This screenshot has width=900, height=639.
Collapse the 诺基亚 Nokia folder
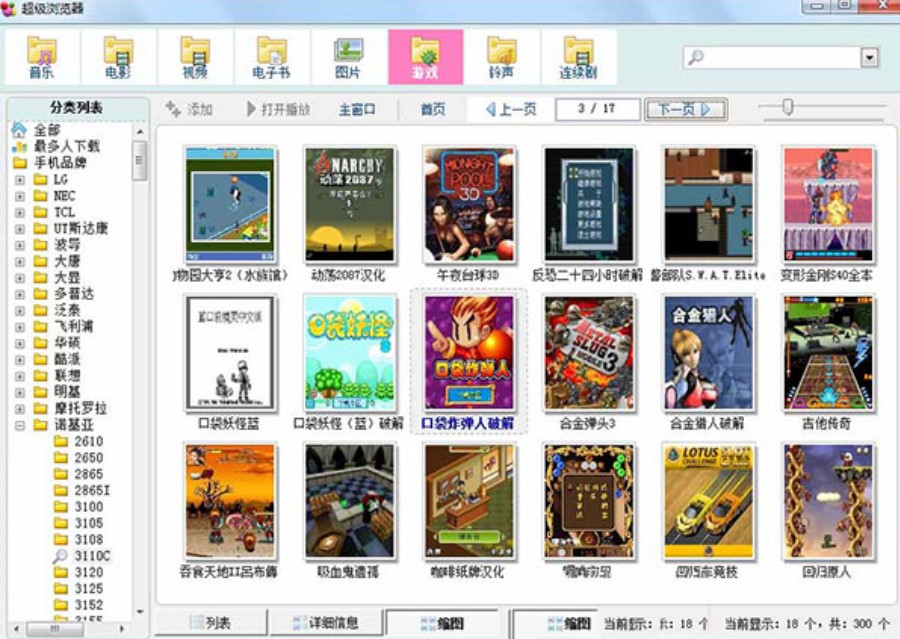click(x=20, y=425)
